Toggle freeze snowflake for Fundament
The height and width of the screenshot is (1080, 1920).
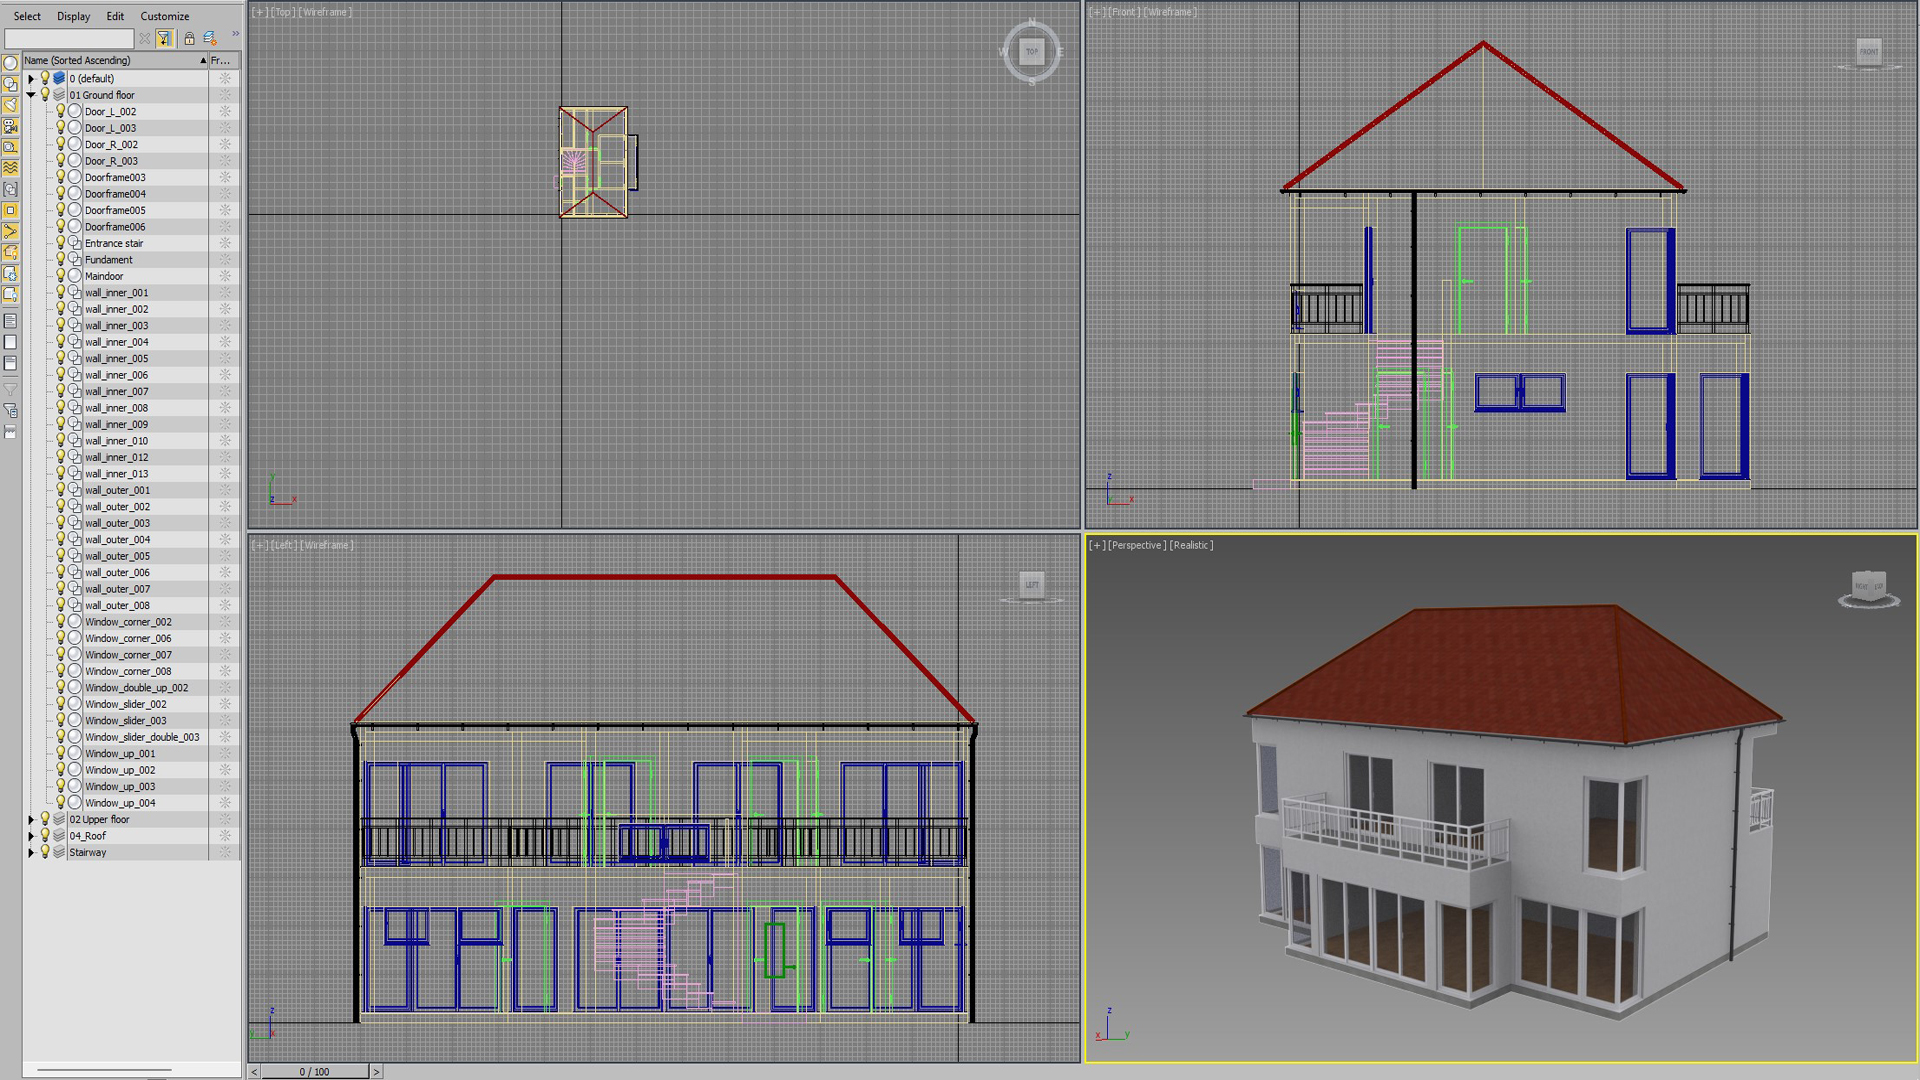(225, 259)
